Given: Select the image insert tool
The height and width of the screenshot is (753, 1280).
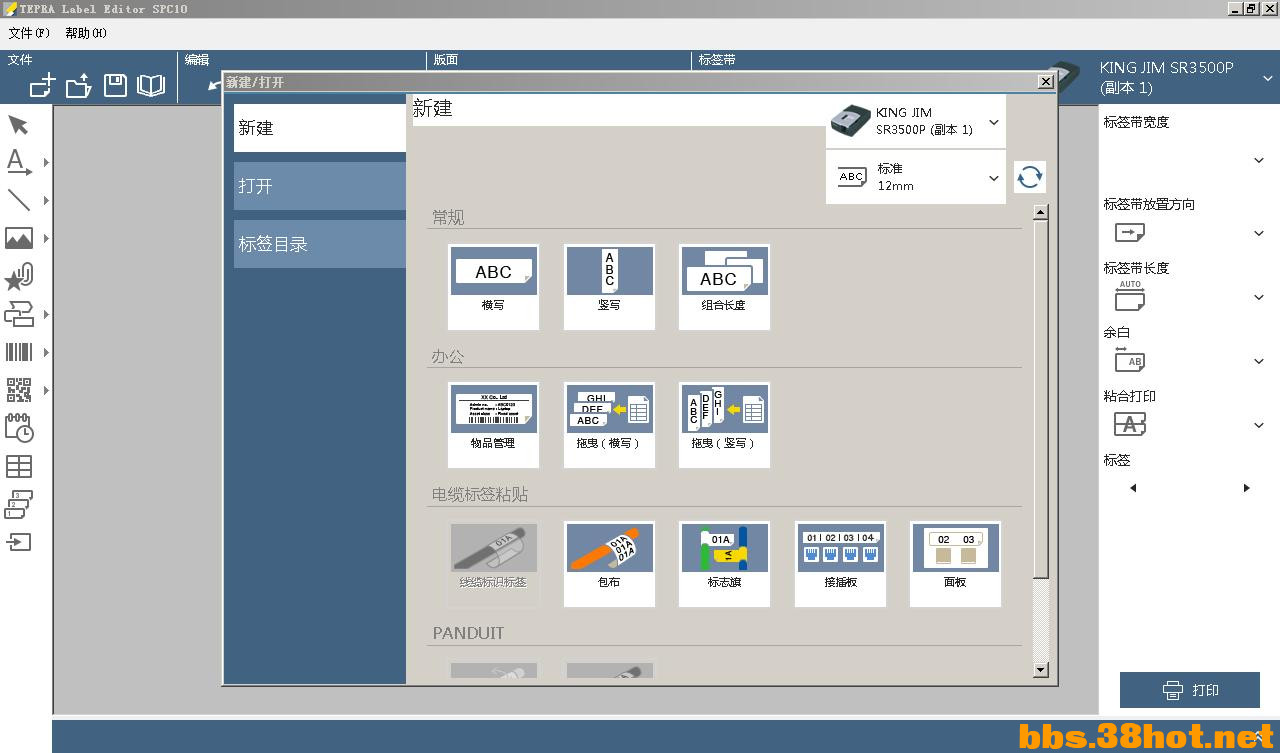Looking at the screenshot, I should click(18, 238).
